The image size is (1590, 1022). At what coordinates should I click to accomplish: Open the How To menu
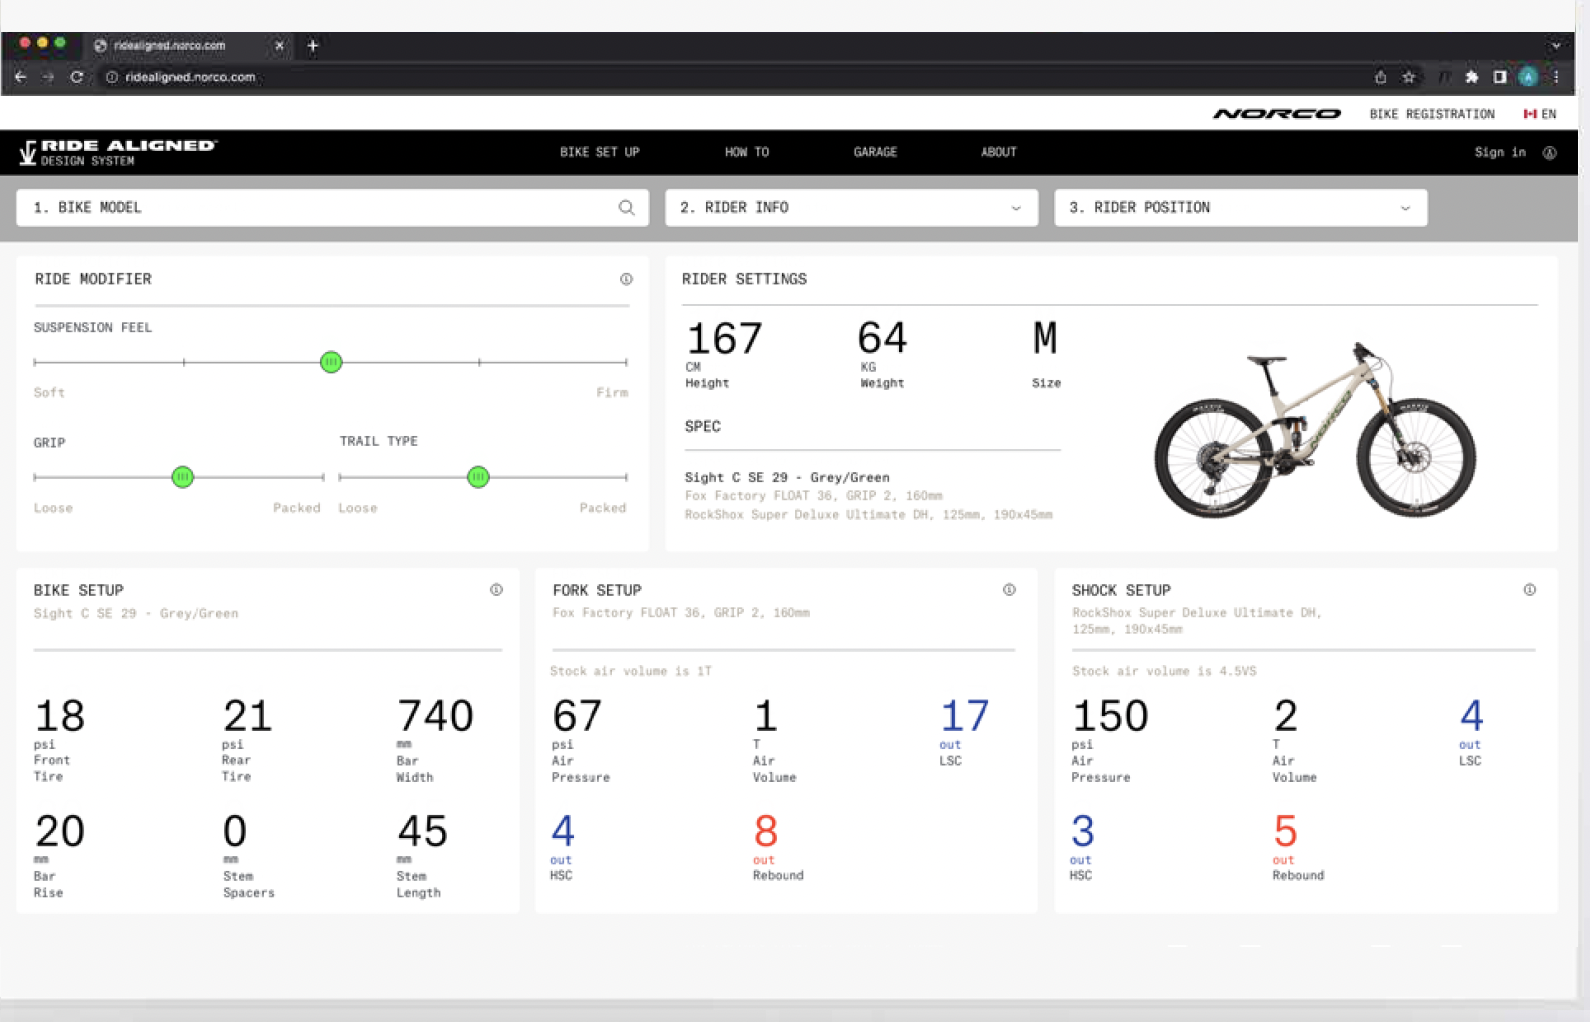[x=747, y=152]
